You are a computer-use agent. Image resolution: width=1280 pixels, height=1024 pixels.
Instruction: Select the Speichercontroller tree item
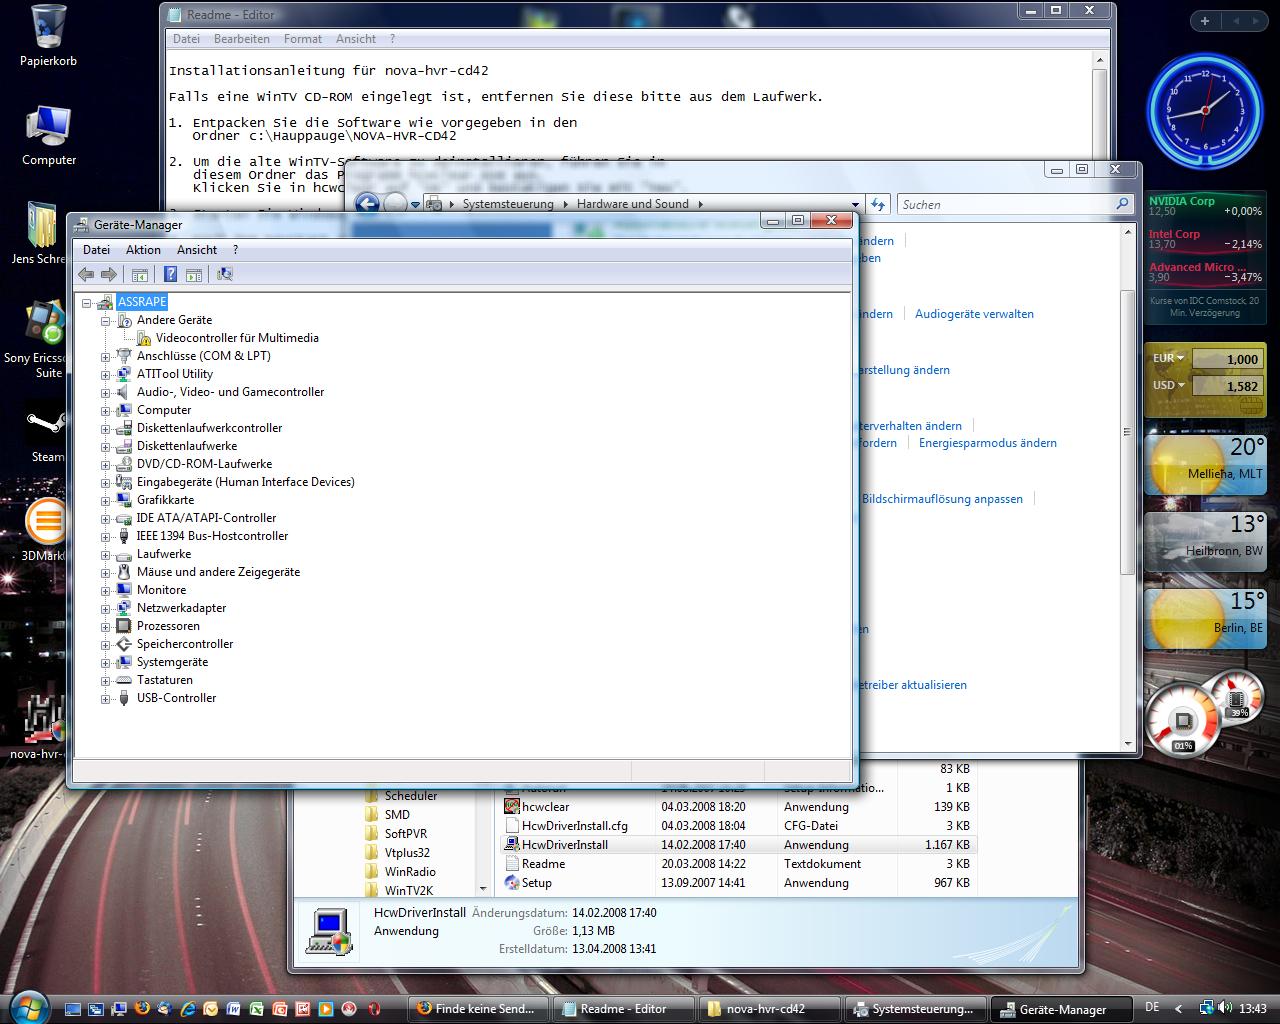click(185, 644)
